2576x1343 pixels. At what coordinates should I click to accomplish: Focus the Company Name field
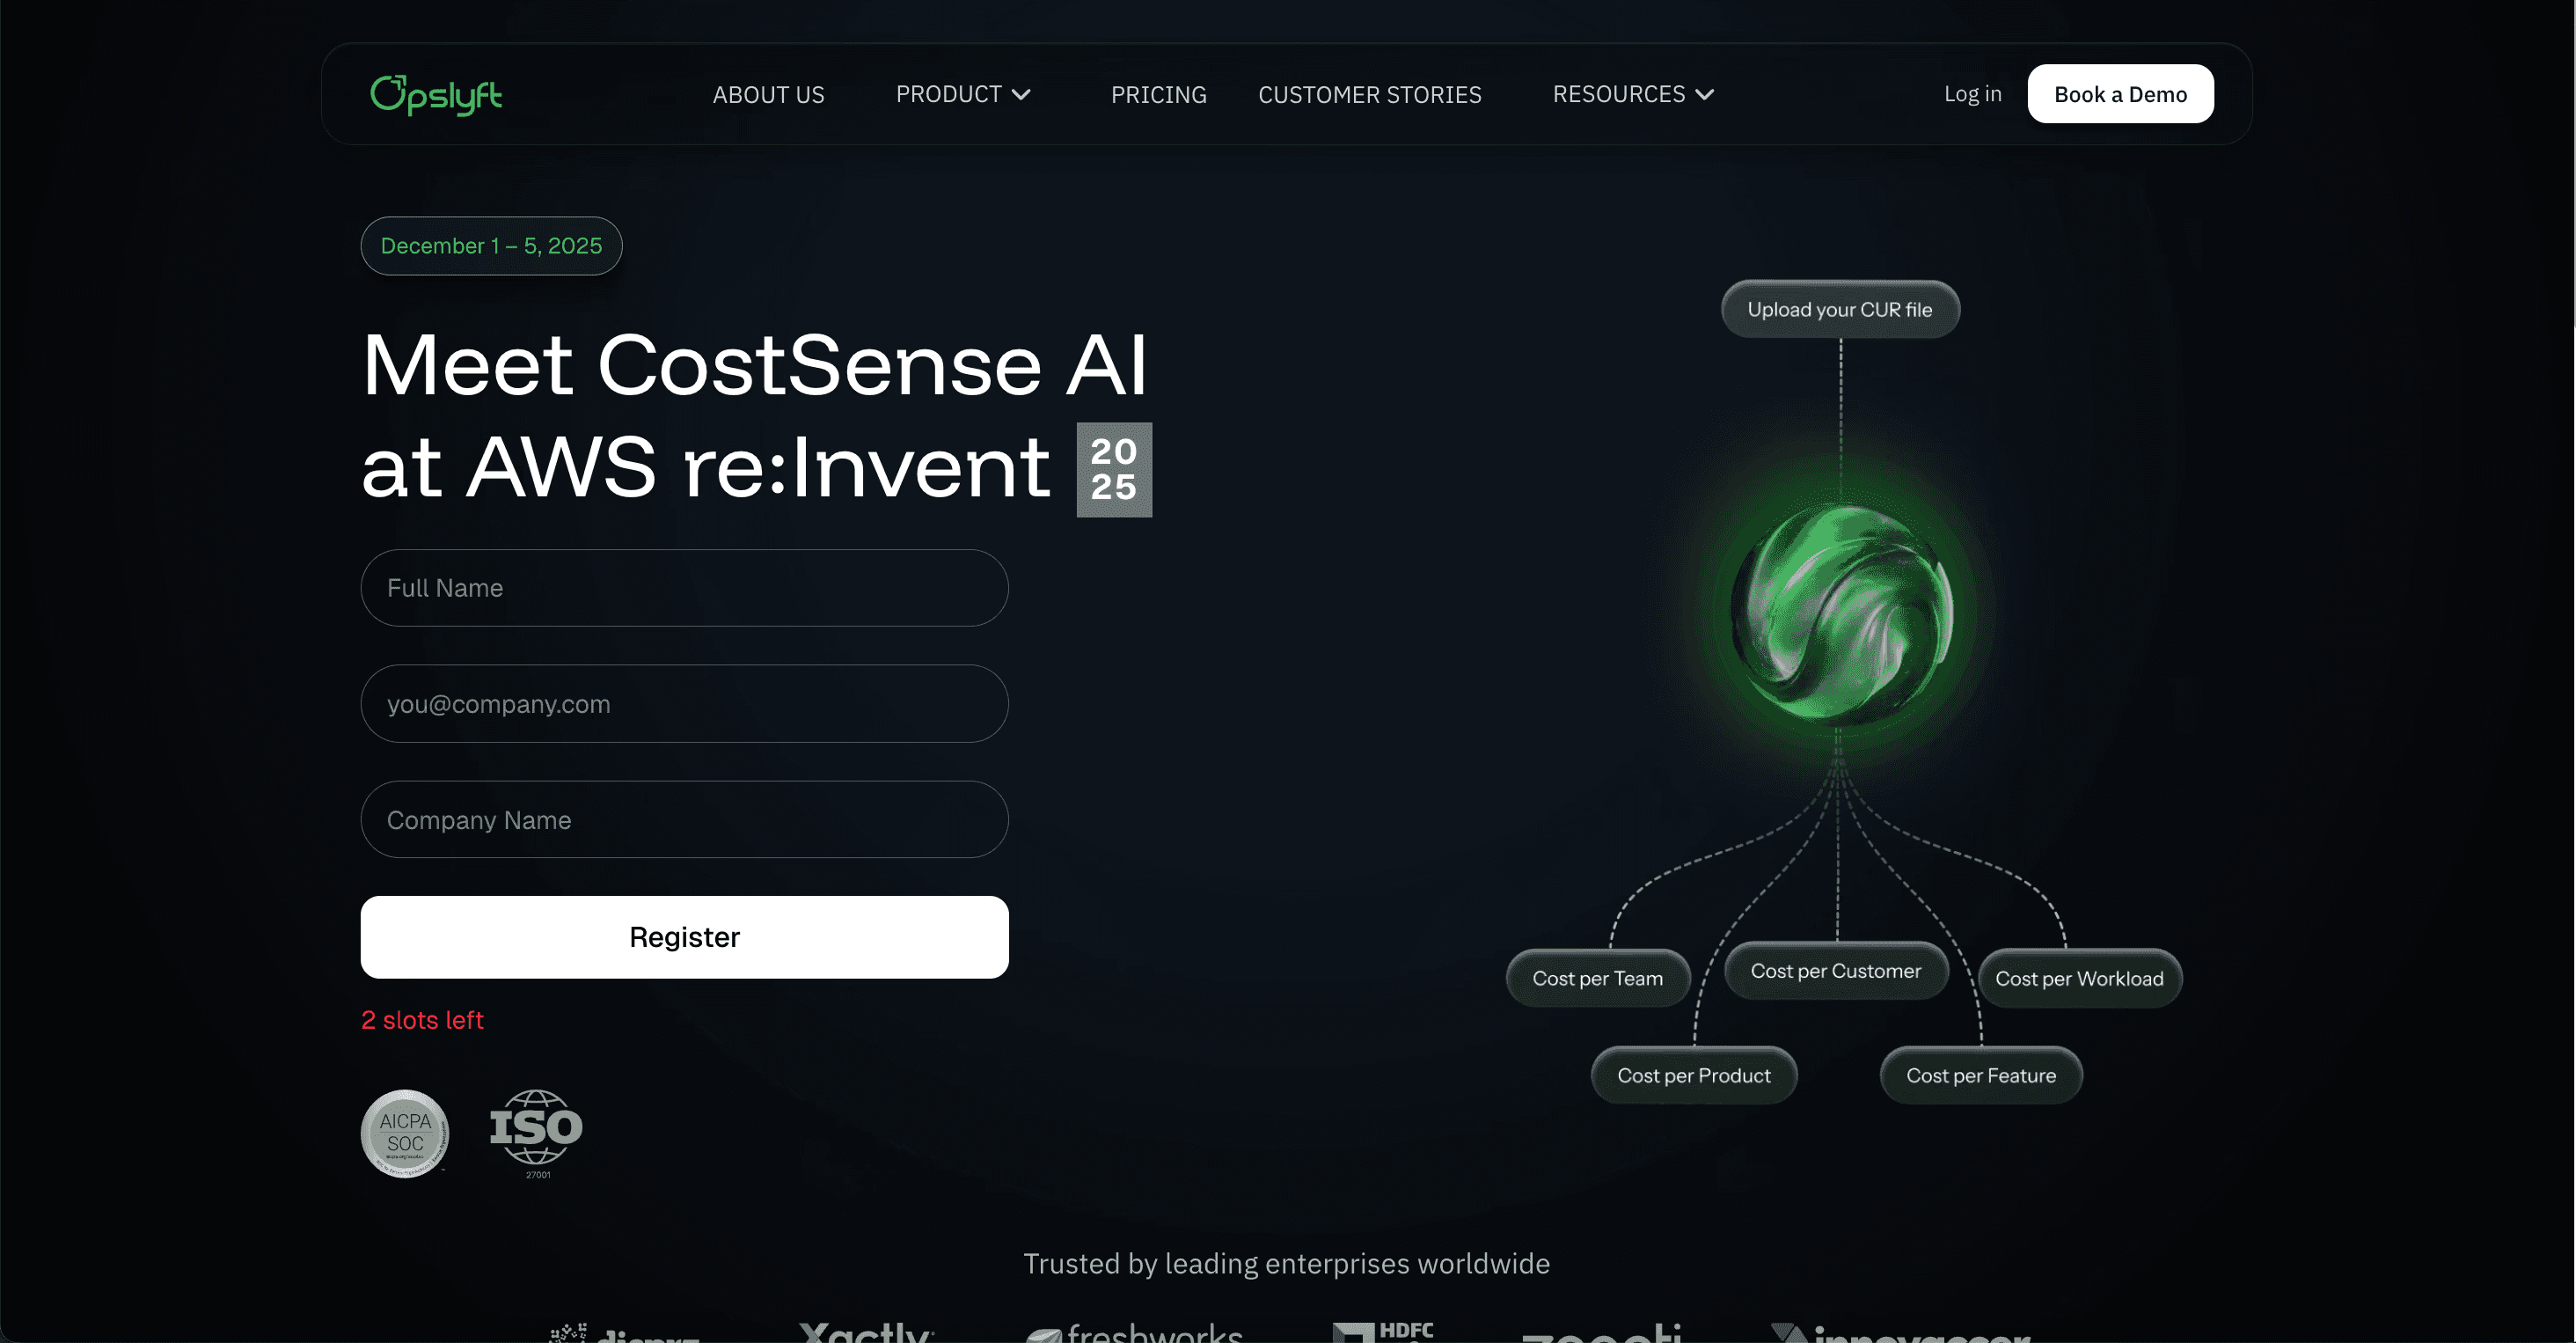[x=684, y=820]
